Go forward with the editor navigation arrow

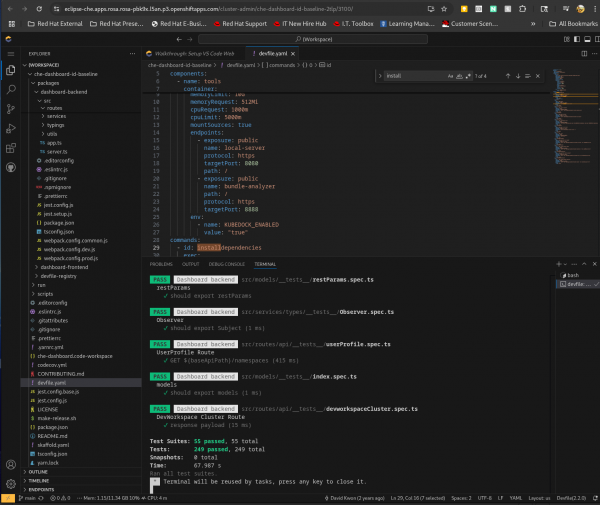tap(189, 39)
